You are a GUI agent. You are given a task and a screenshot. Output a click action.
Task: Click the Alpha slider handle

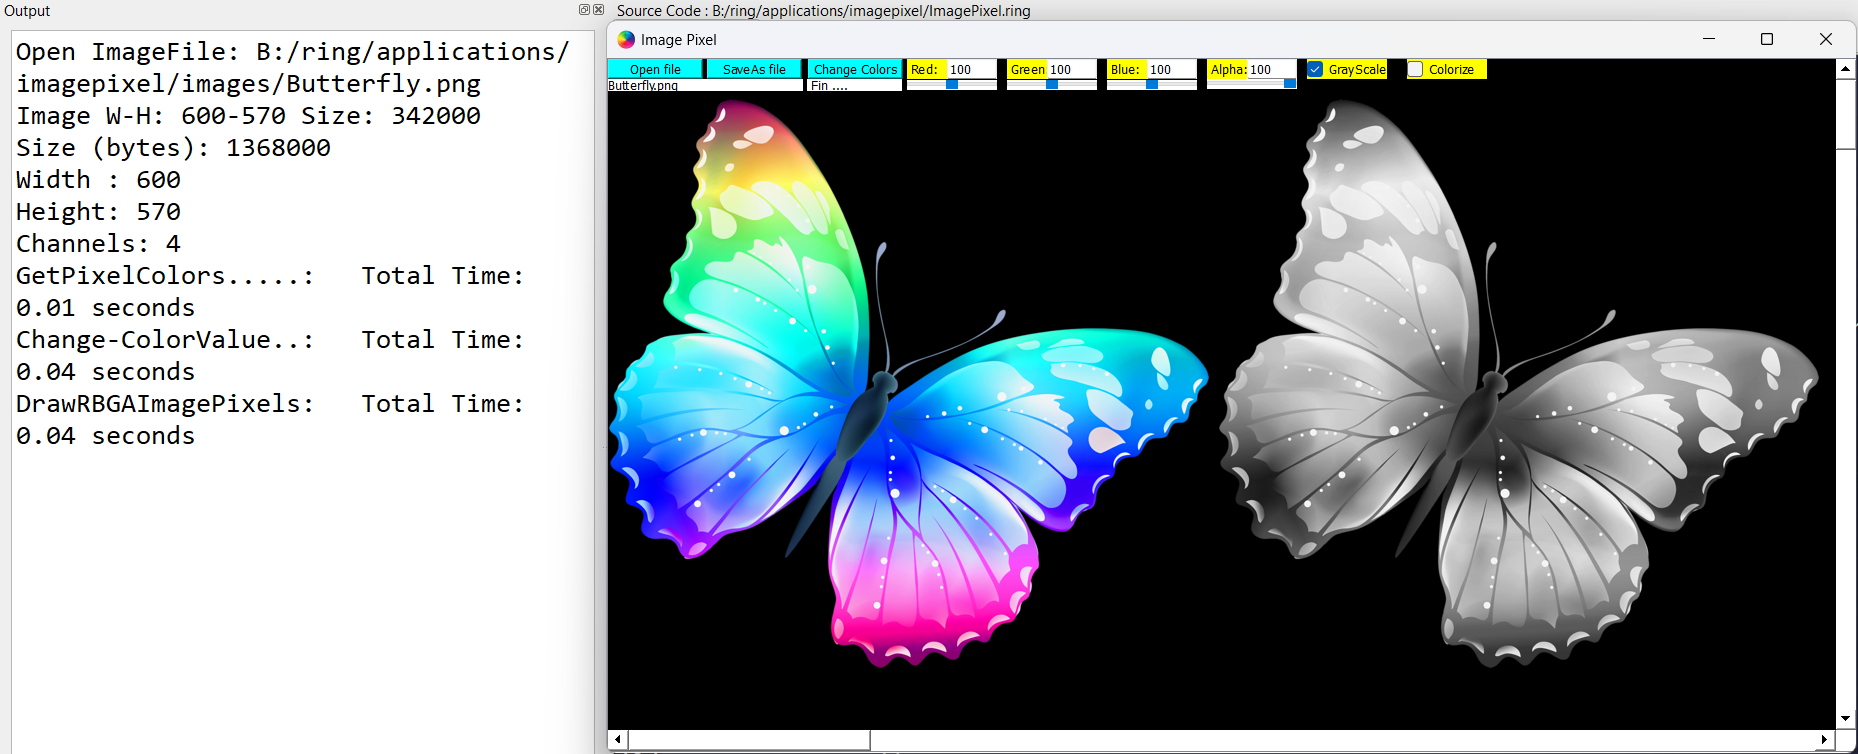1290,84
